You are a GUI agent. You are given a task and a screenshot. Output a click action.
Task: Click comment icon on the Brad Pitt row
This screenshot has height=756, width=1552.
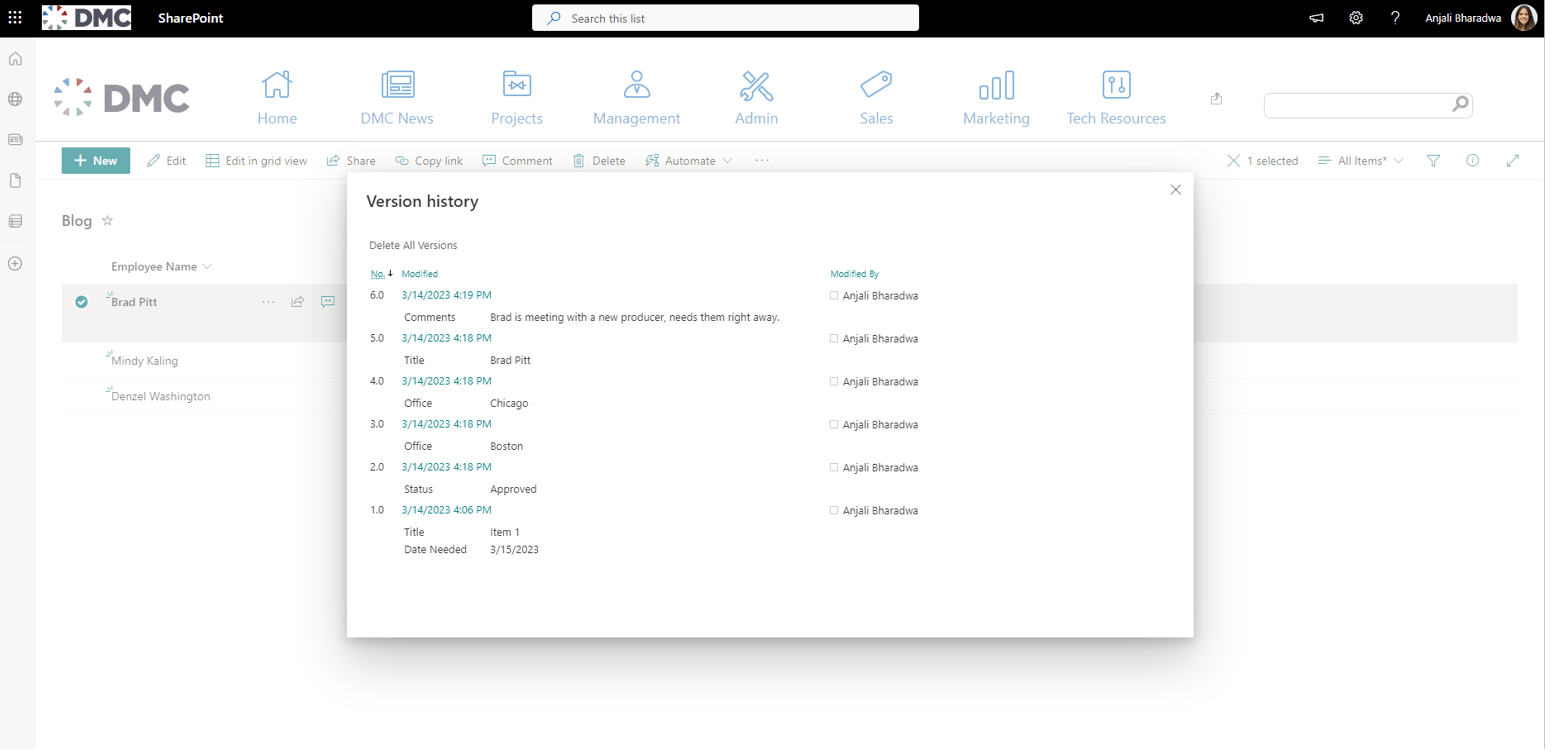pos(329,303)
